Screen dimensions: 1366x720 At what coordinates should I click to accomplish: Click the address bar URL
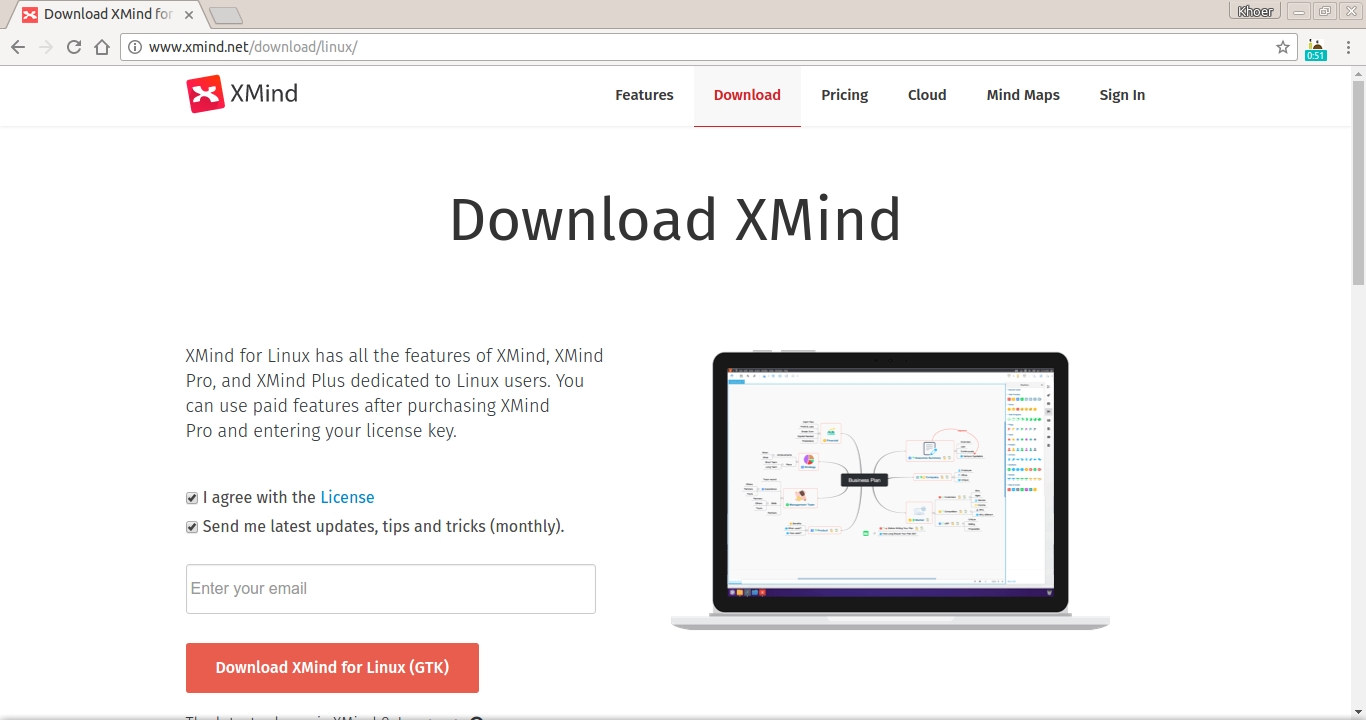click(x=253, y=47)
